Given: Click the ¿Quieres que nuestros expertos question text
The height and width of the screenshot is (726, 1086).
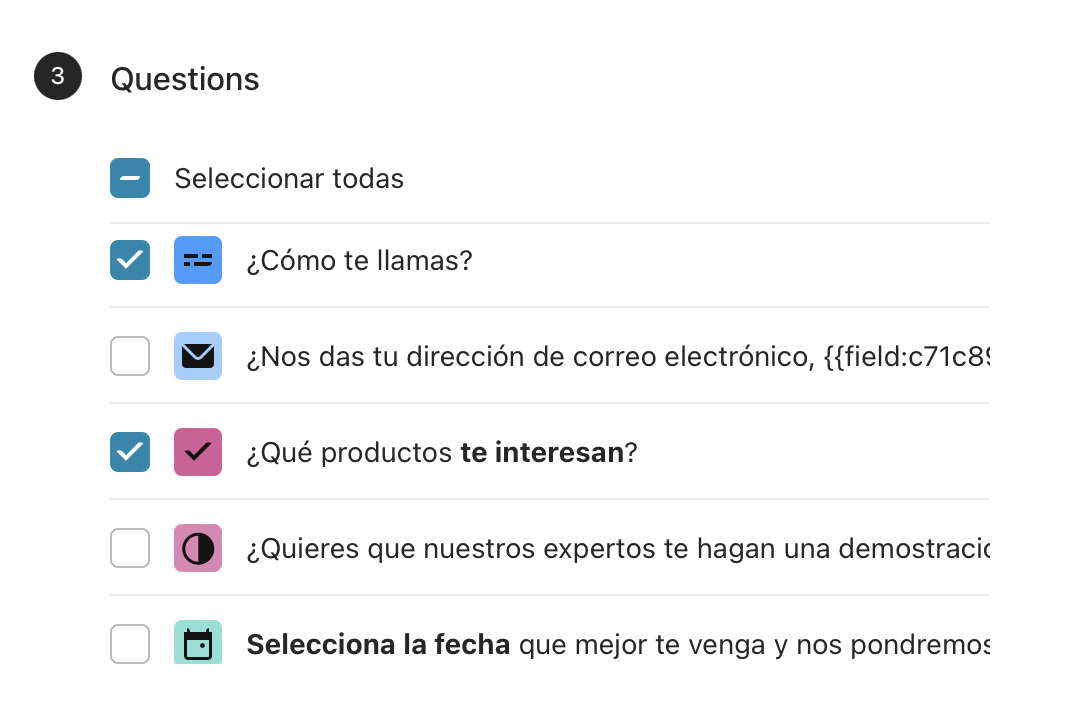Looking at the screenshot, I should pyautogui.click(x=618, y=549).
